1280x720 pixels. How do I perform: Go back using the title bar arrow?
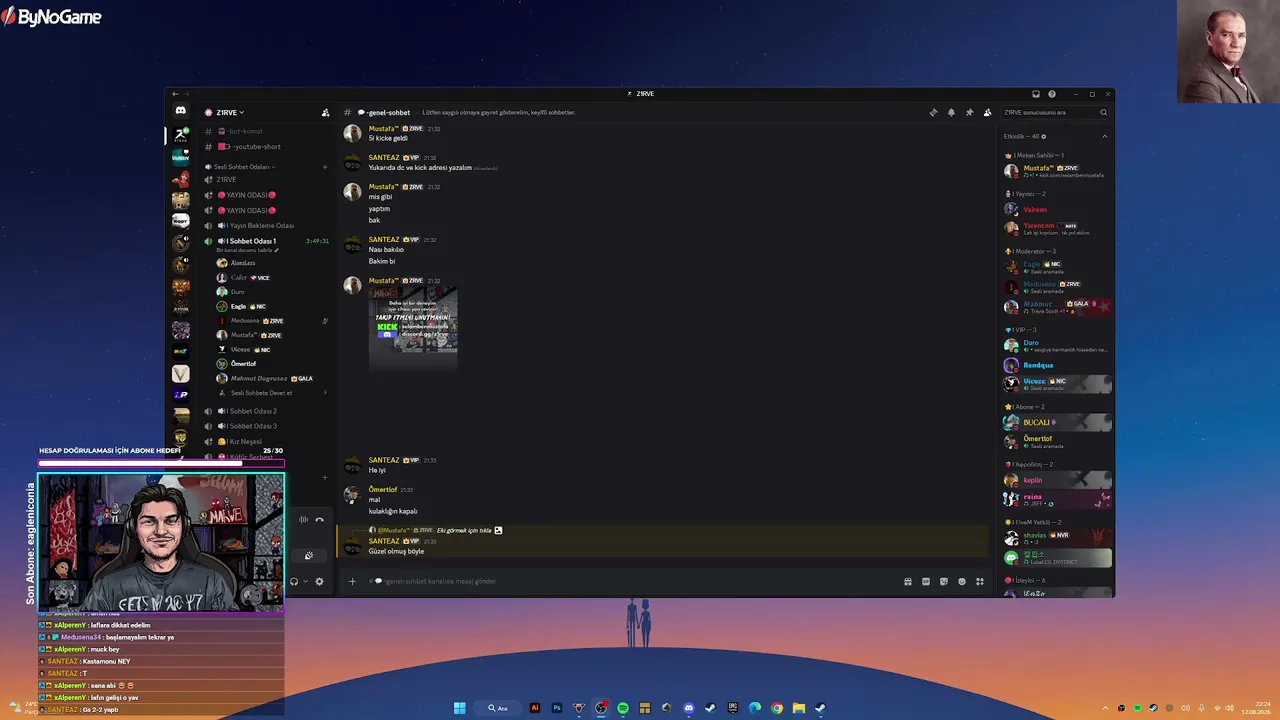pos(176,94)
